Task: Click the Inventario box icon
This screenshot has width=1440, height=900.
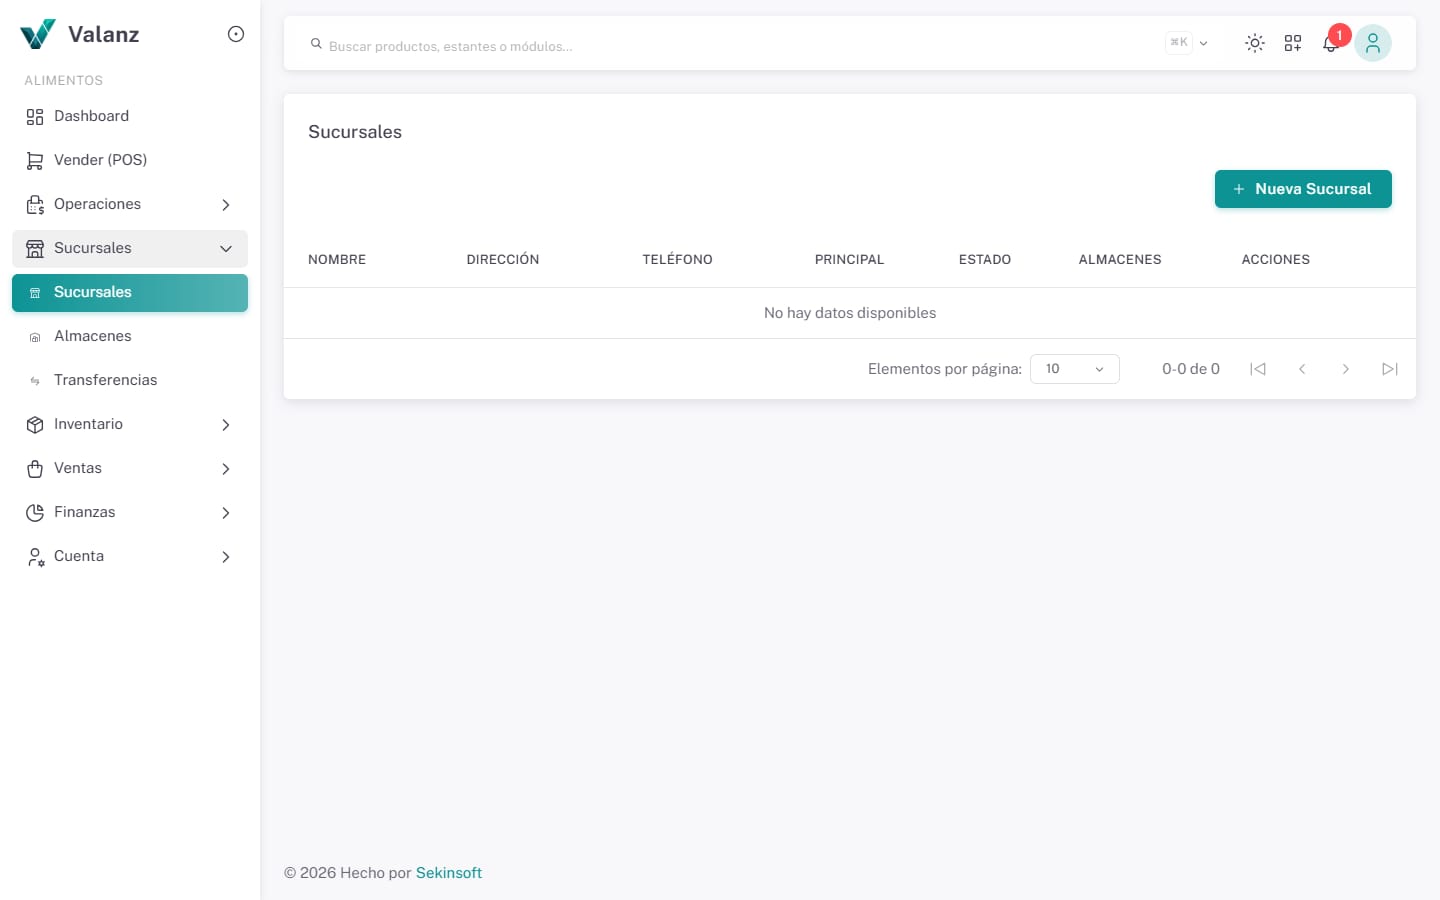Action: (35, 425)
